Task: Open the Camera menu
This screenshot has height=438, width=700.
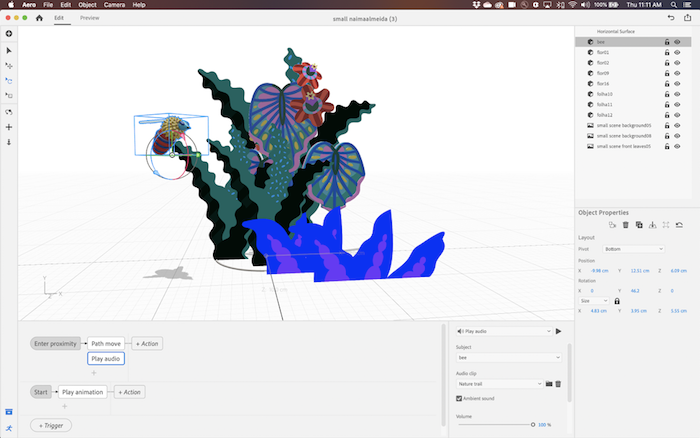Action: tap(114, 5)
